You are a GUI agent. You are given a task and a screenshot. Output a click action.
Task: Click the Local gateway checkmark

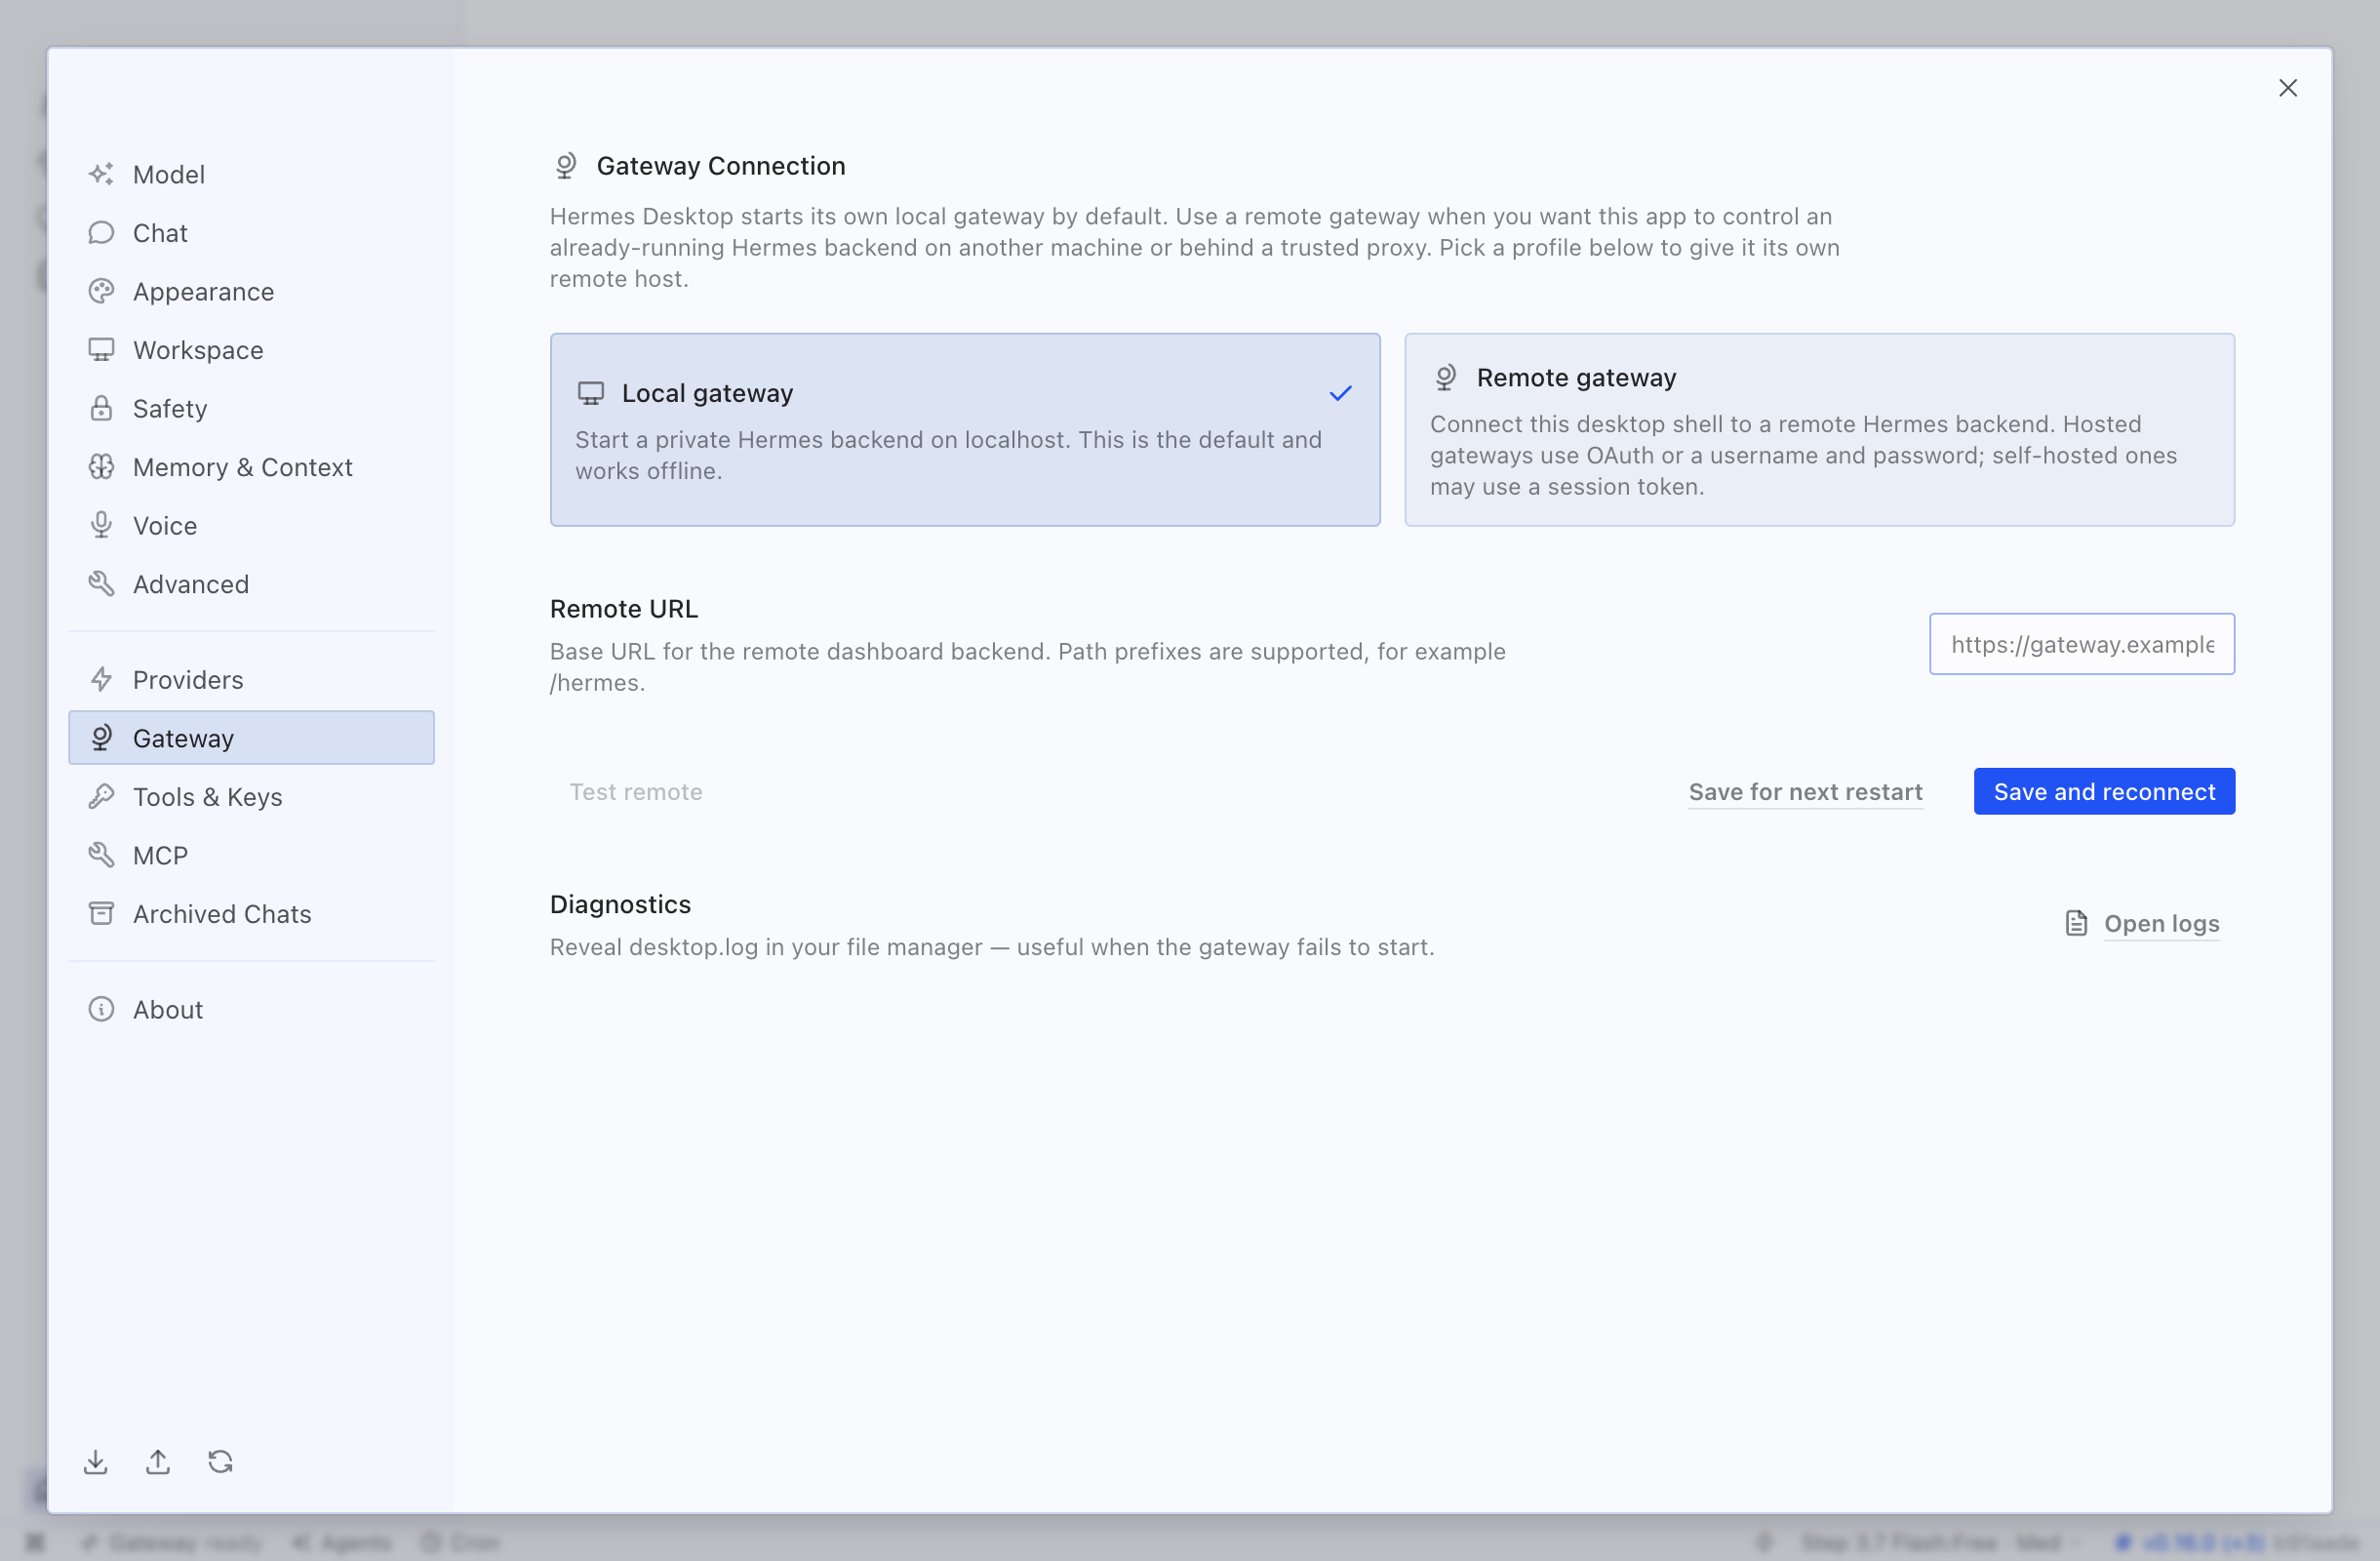click(x=1341, y=393)
